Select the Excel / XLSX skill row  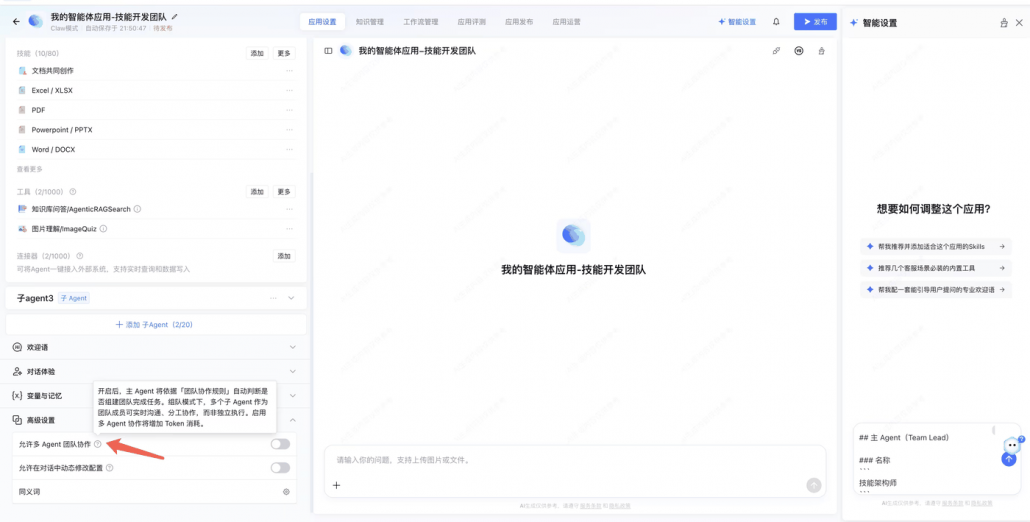tap(156, 91)
